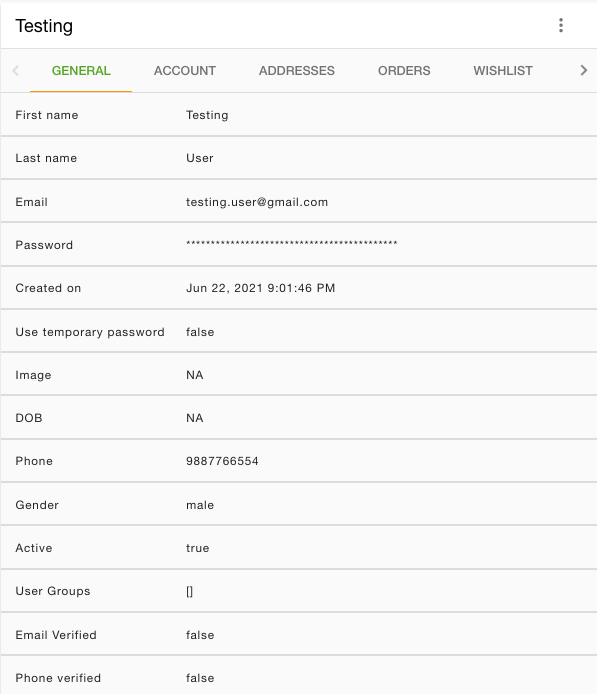The width and height of the screenshot is (597, 694).
Task: Click the left tab scroll chevron
Action: [x=15, y=70]
